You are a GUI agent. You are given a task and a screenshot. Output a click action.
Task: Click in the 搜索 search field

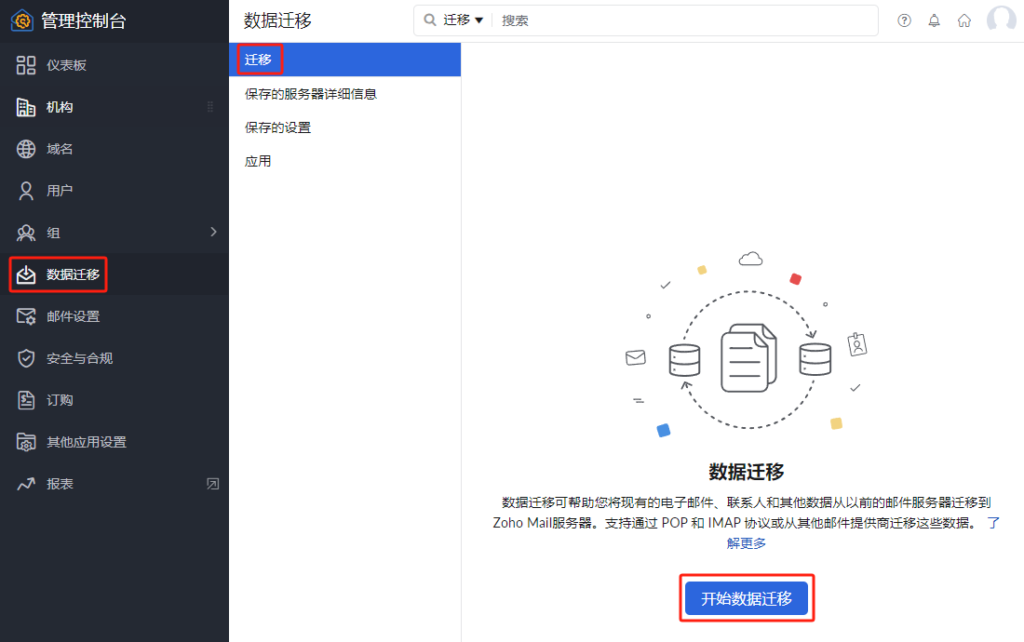coord(680,20)
